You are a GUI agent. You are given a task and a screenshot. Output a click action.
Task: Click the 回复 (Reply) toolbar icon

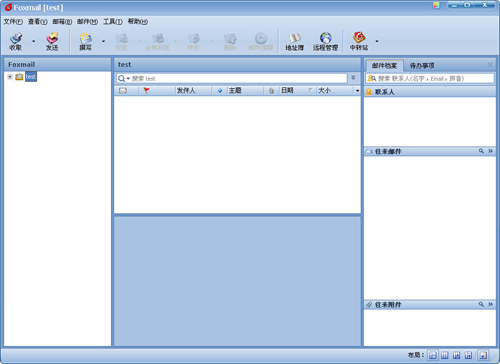(x=122, y=41)
